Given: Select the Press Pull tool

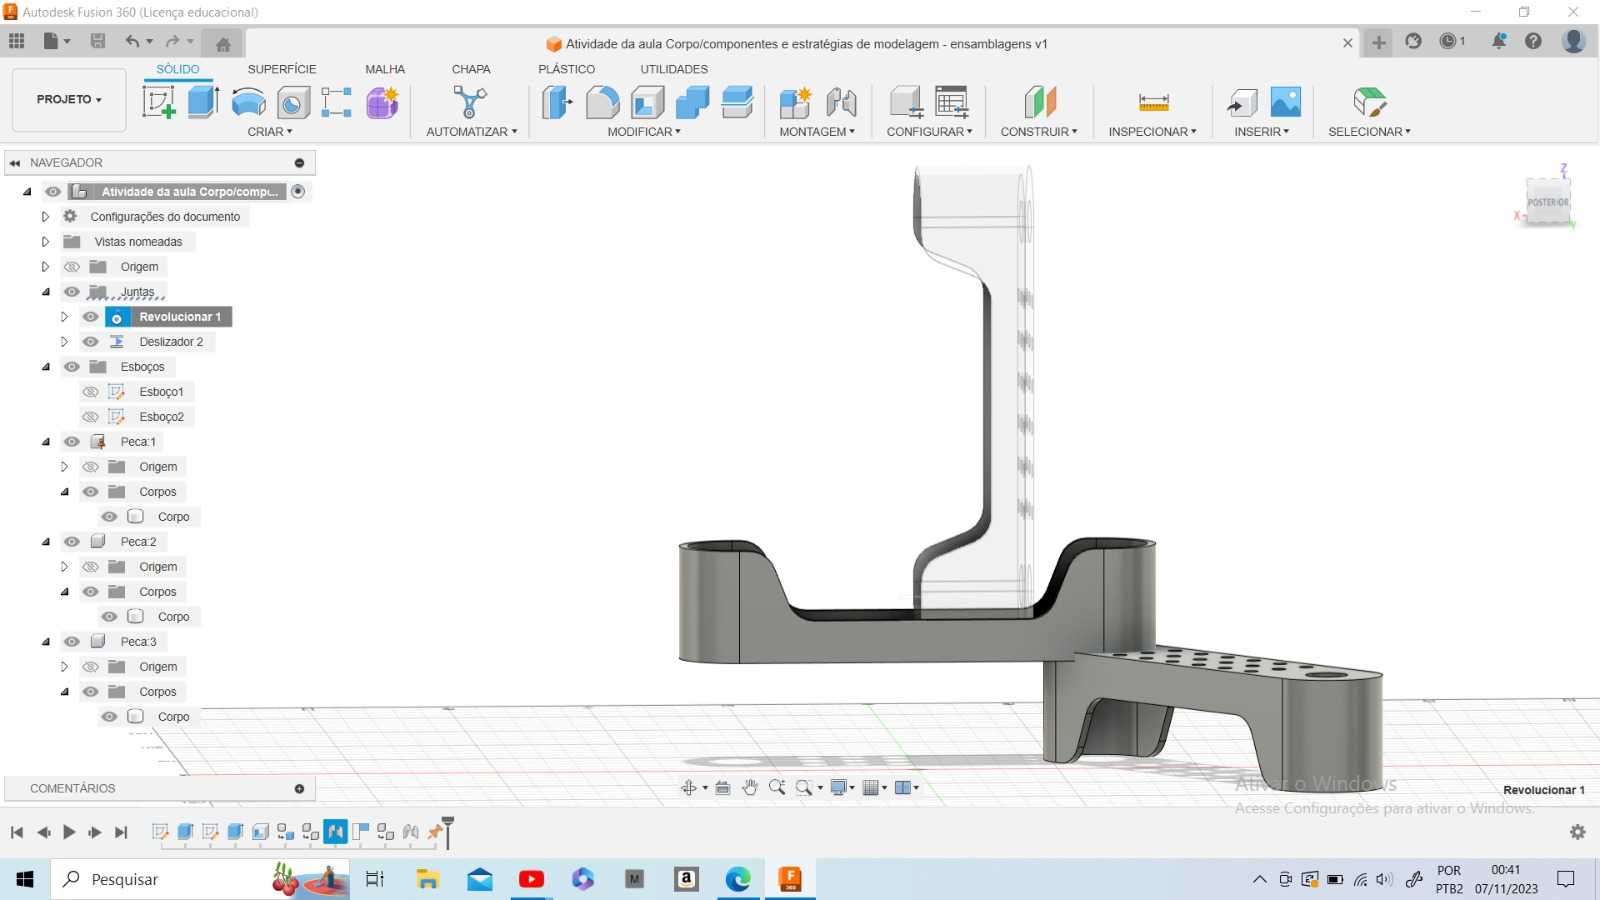Looking at the screenshot, I should [x=557, y=102].
